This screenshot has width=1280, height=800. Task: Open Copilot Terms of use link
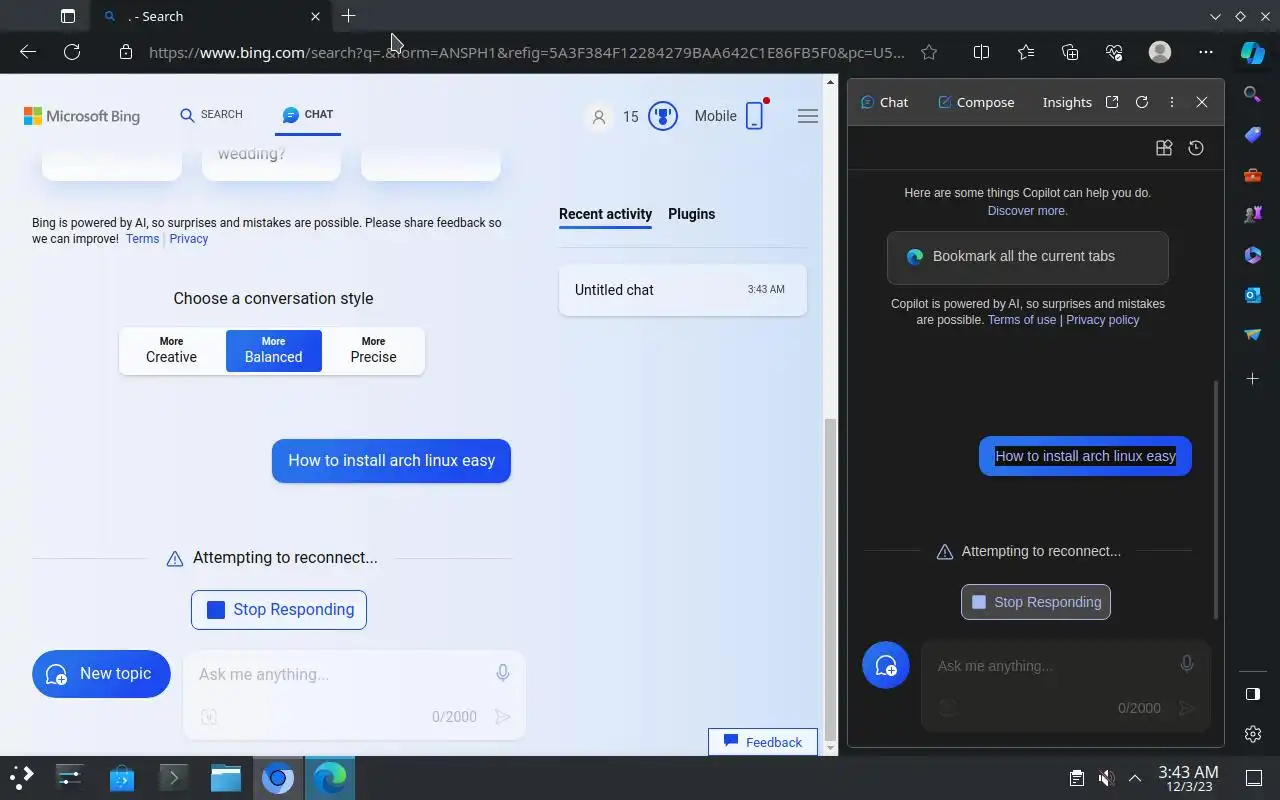(x=1022, y=320)
